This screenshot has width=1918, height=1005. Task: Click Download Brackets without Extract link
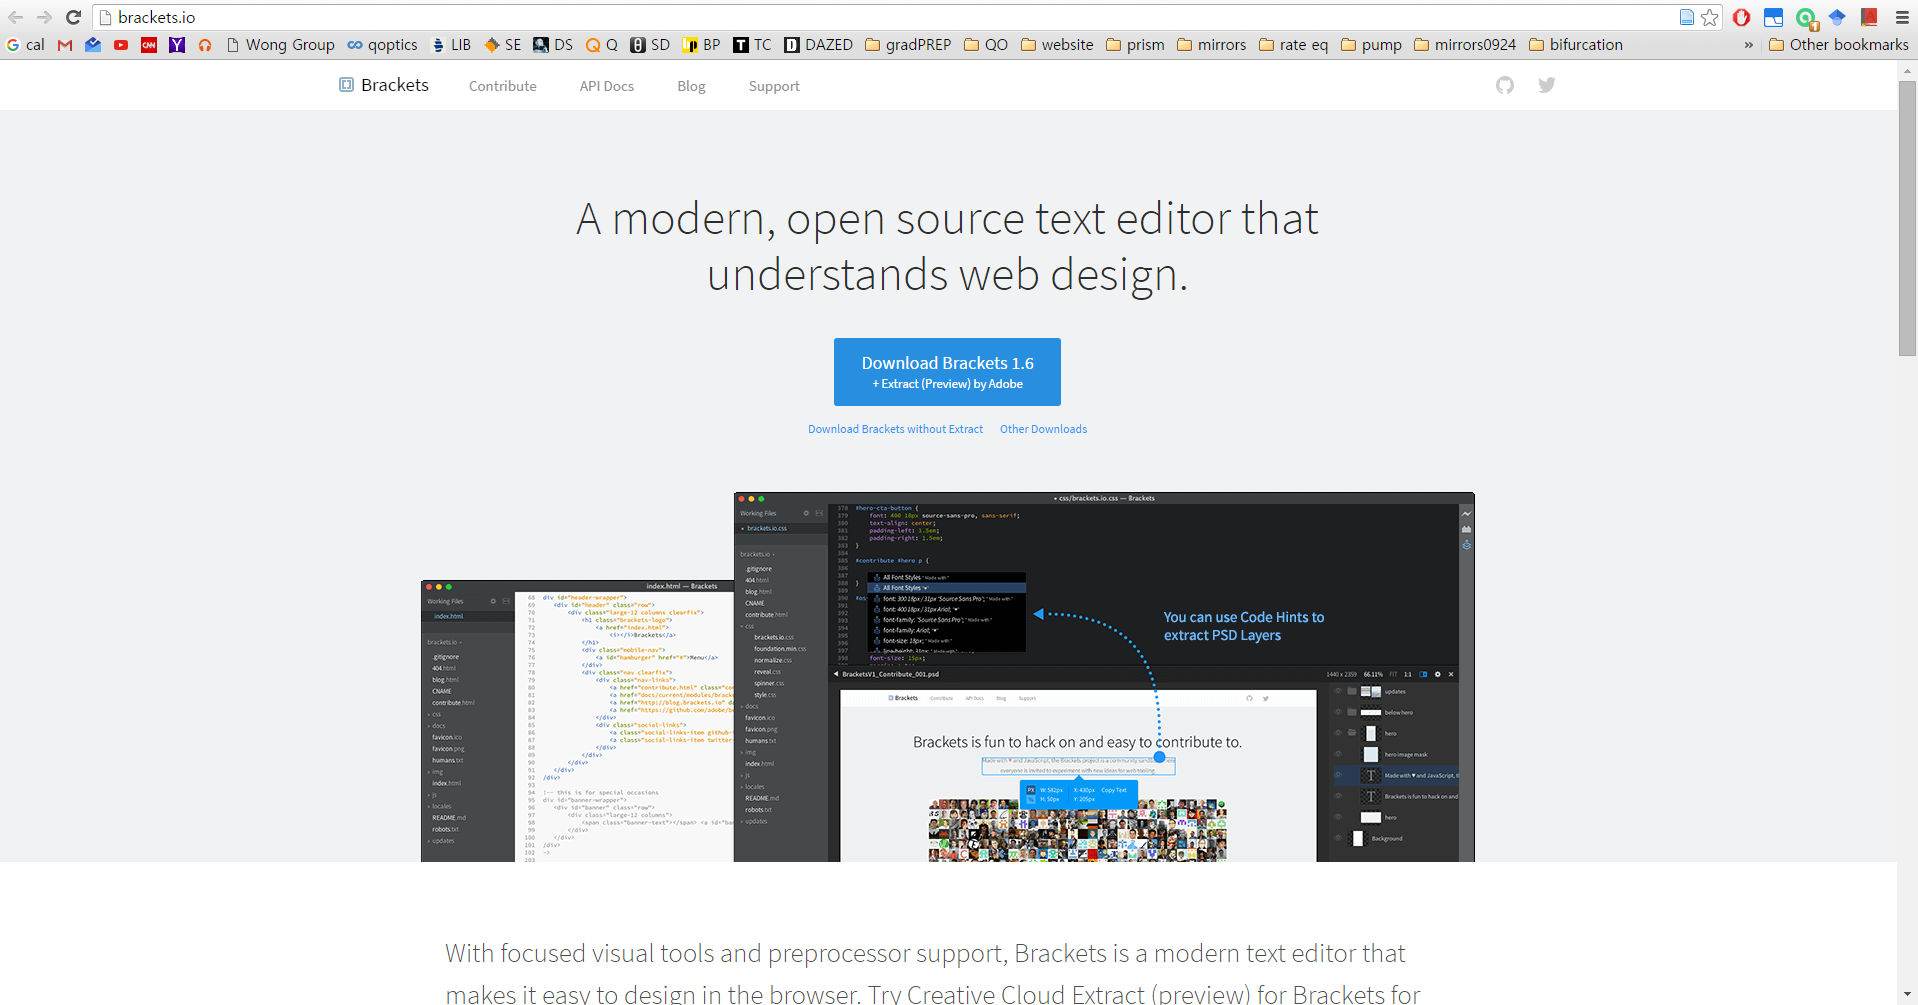click(x=895, y=429)
